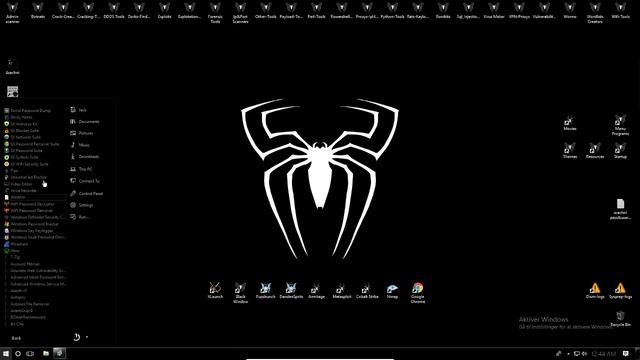Launch Wireshark from programs list
The image size is (640, 360).
pos(16,244)
